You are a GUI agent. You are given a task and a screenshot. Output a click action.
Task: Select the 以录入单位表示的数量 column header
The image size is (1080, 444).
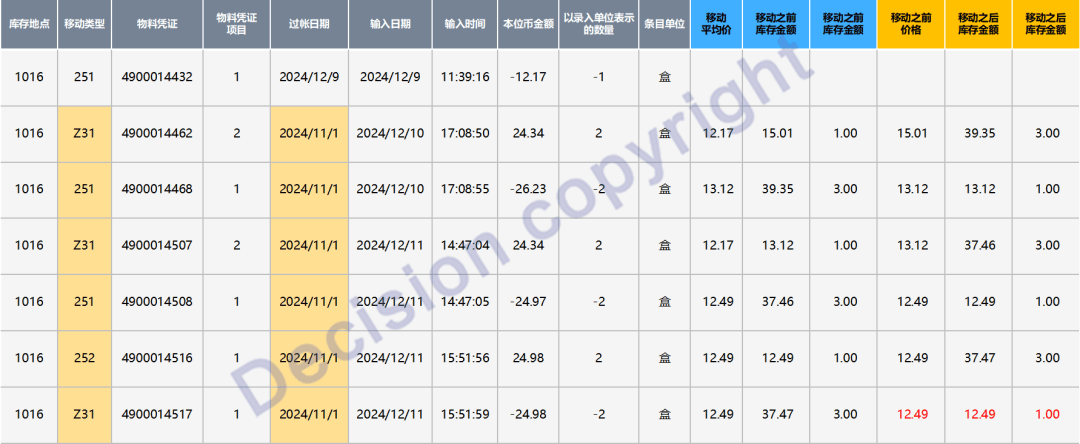597,23
